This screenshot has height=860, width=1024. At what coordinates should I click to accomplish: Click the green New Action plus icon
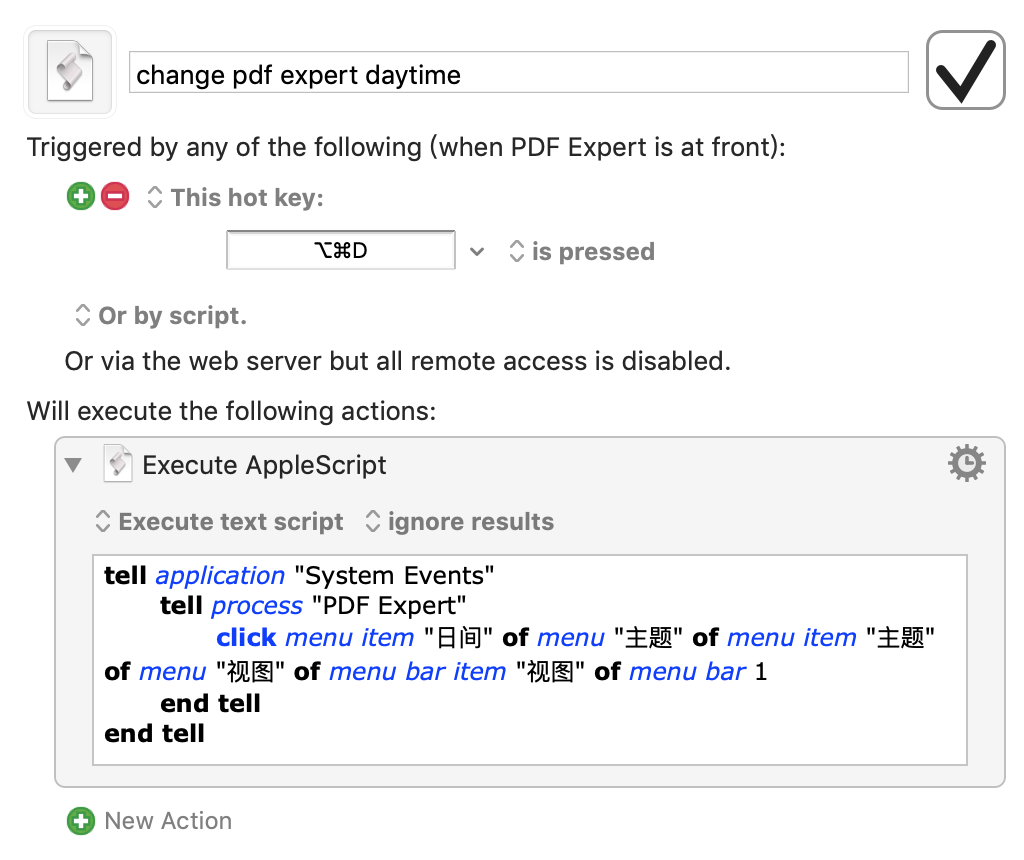(80, 821)
